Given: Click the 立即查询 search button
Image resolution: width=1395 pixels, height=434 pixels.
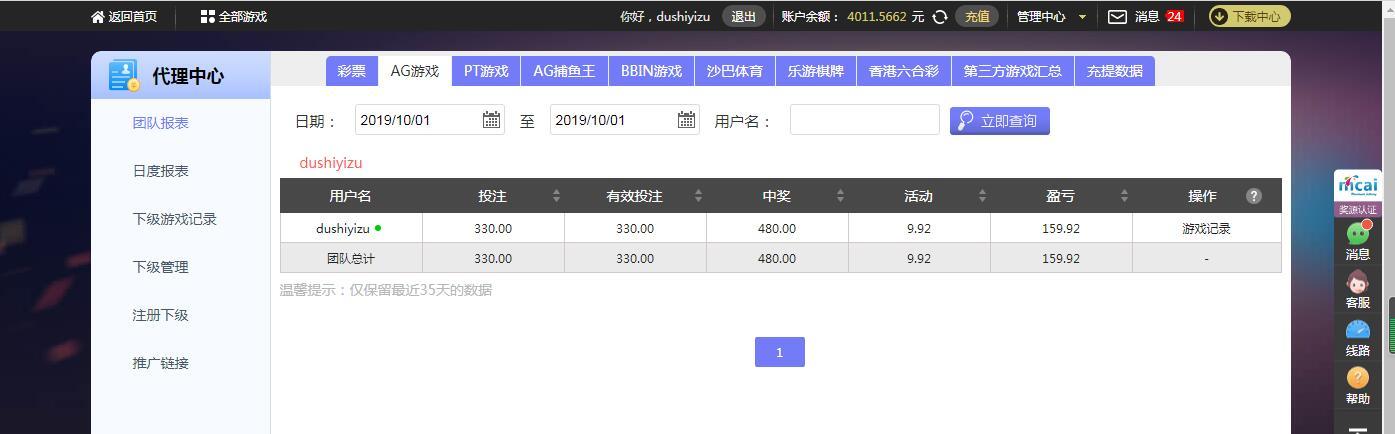Looking at the screenshot, I should [1000, 121].
